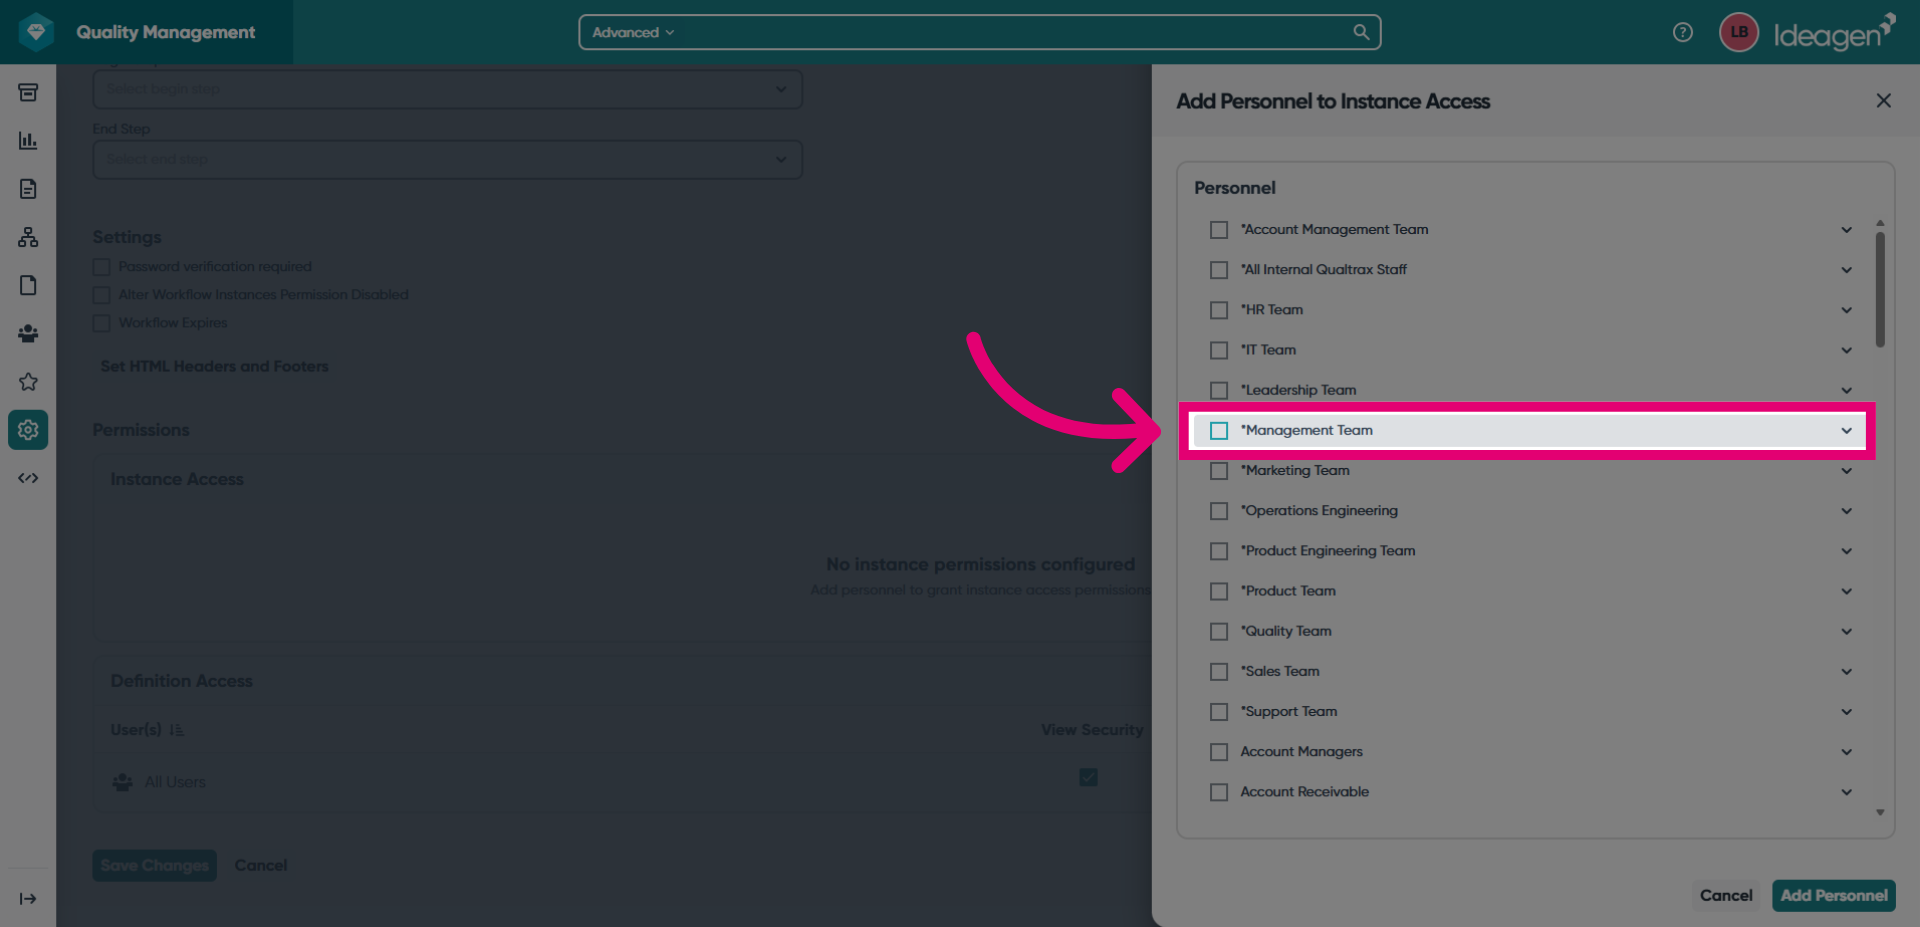Check *Operations Engineering checkbox
Image resolution: width=1920 pixels, height=927 pixels.
[x=1219, y=511]
